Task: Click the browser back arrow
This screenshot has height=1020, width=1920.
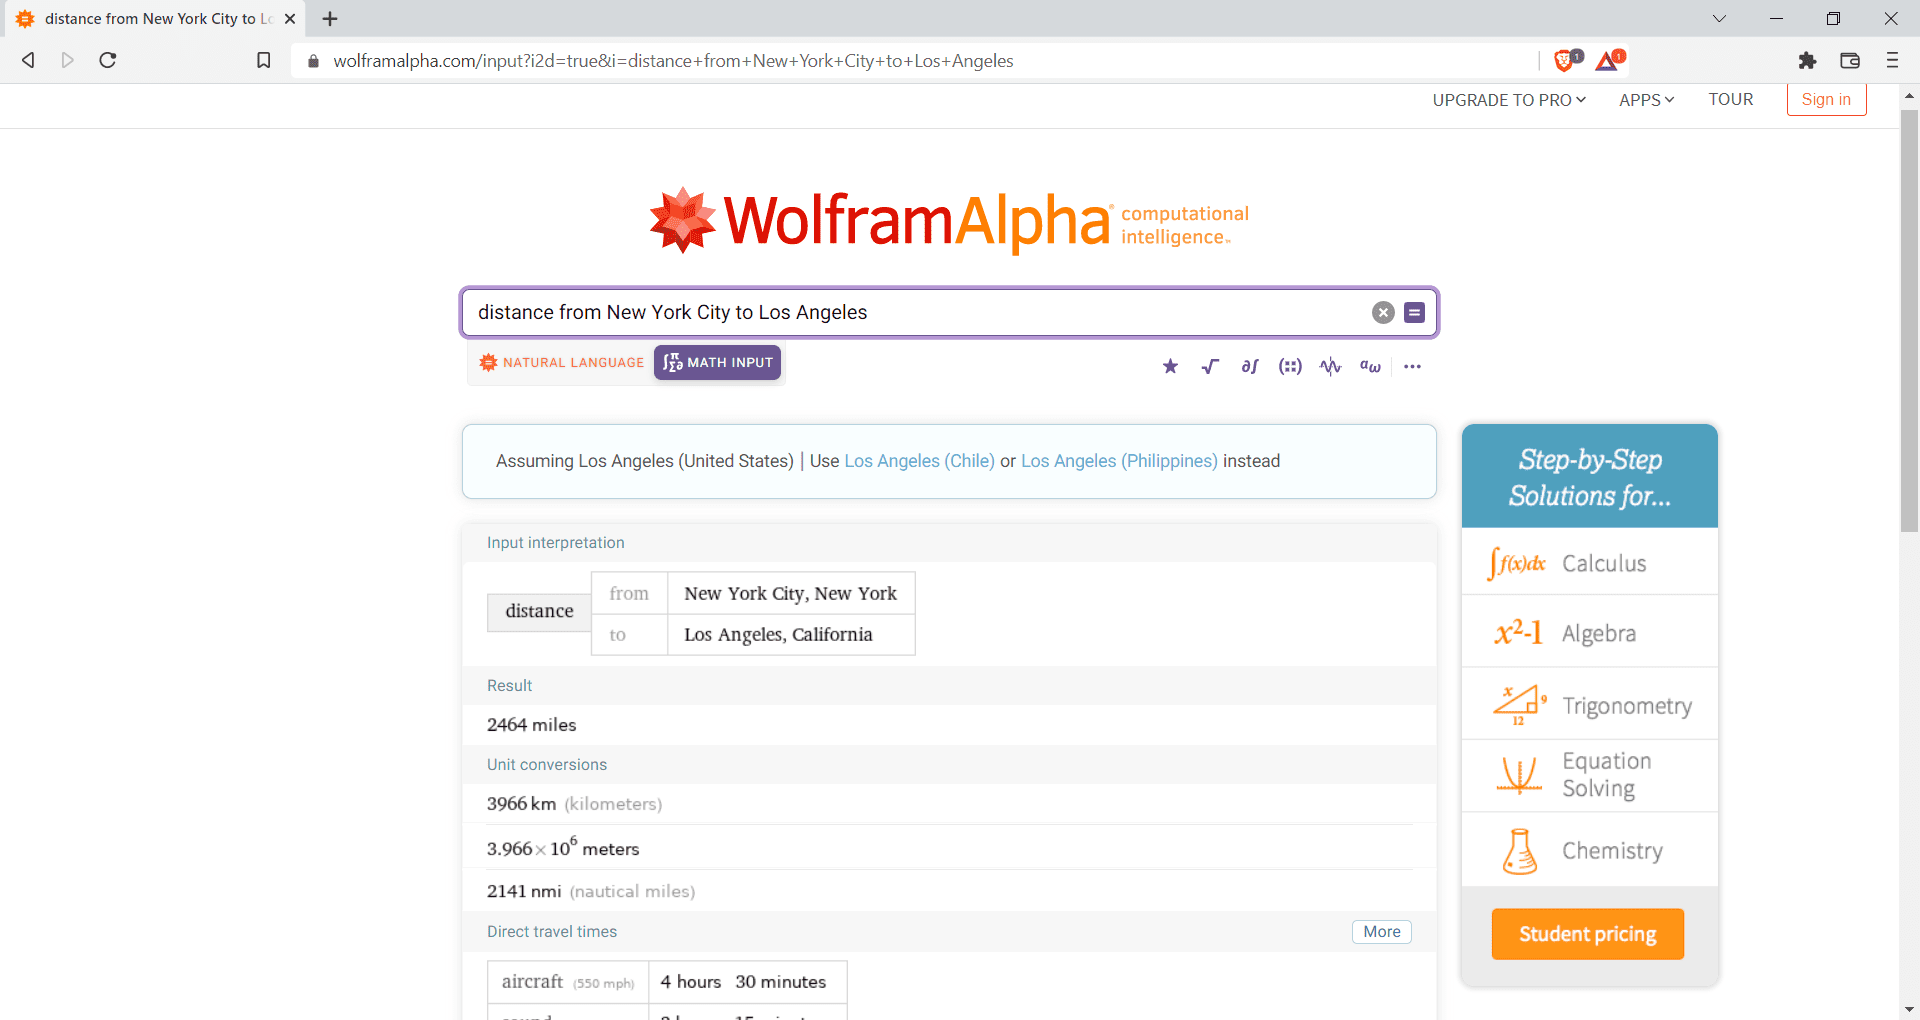Action: [x=28, y=60]
